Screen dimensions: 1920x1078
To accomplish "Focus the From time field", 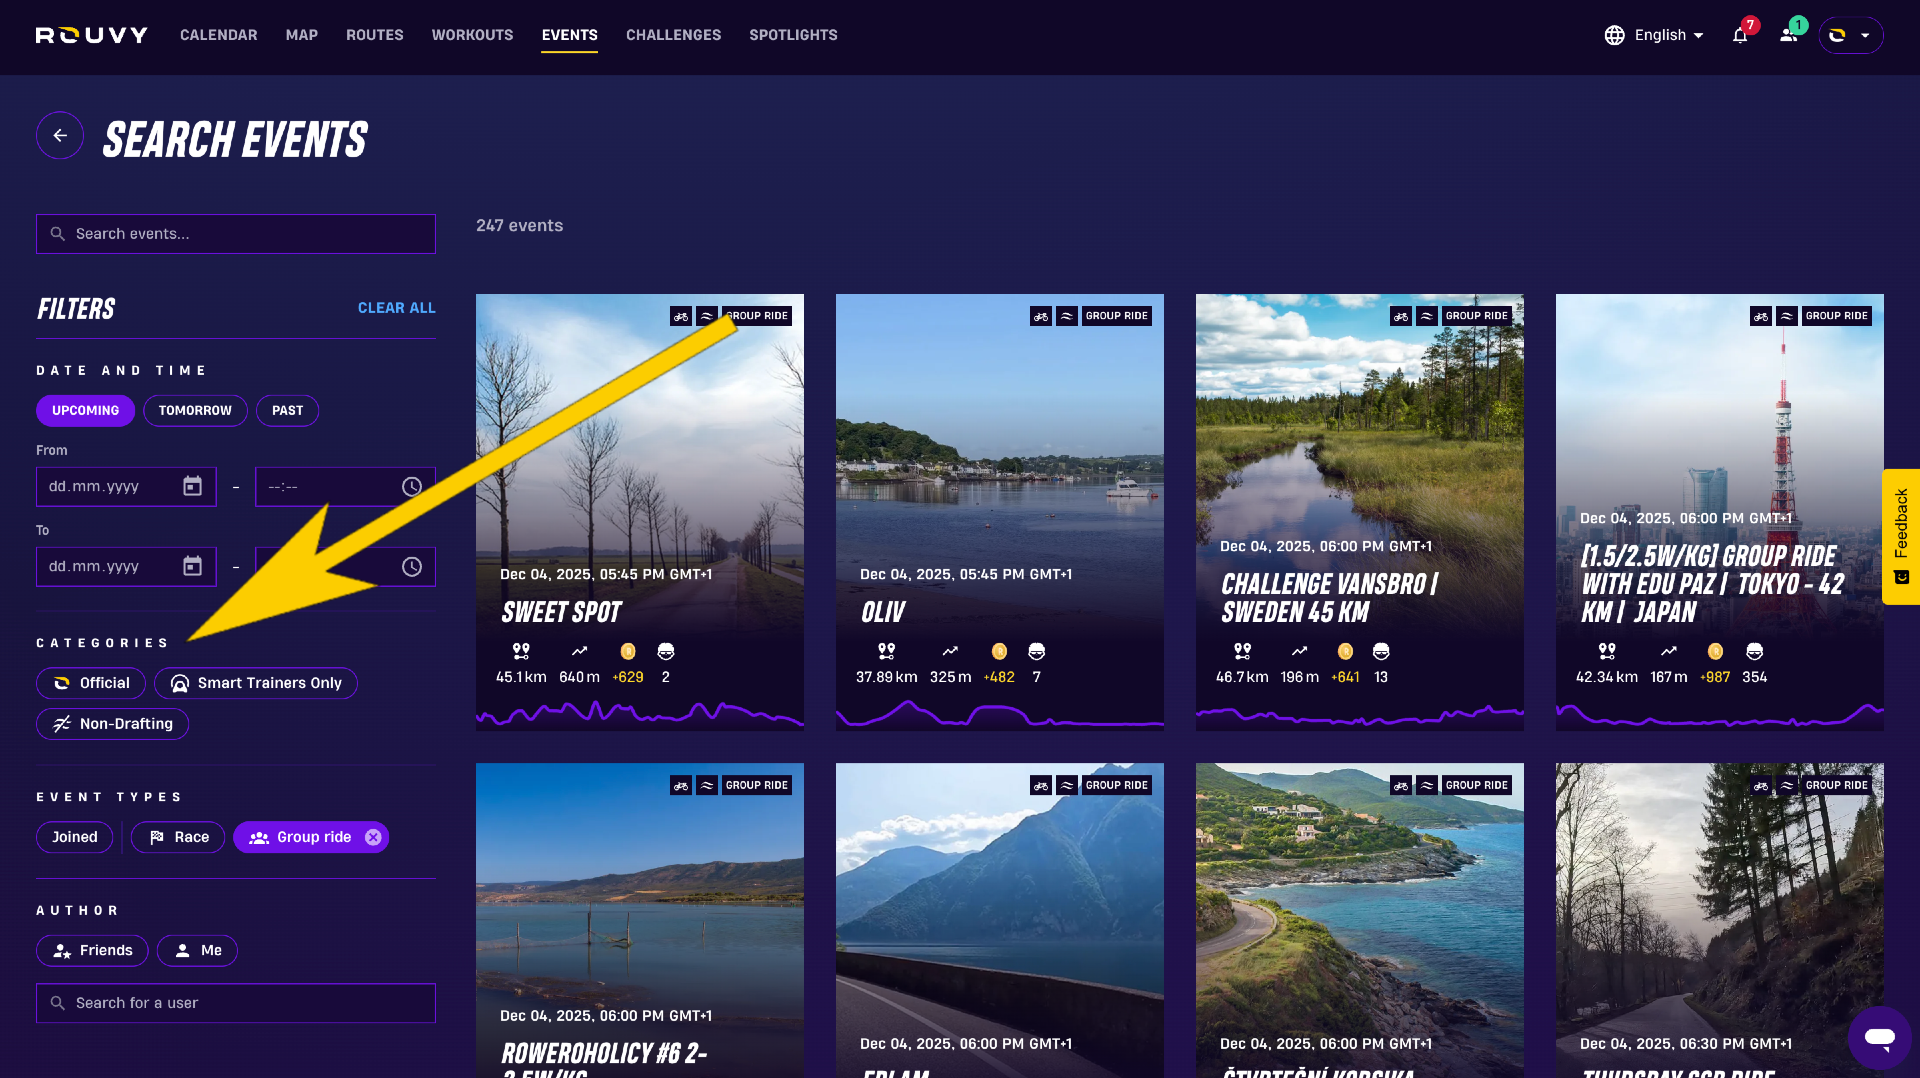I will coord(345,486).
